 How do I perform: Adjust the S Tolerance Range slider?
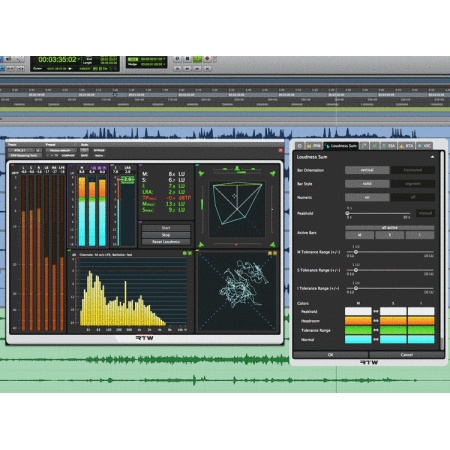[x=356, y=270]
